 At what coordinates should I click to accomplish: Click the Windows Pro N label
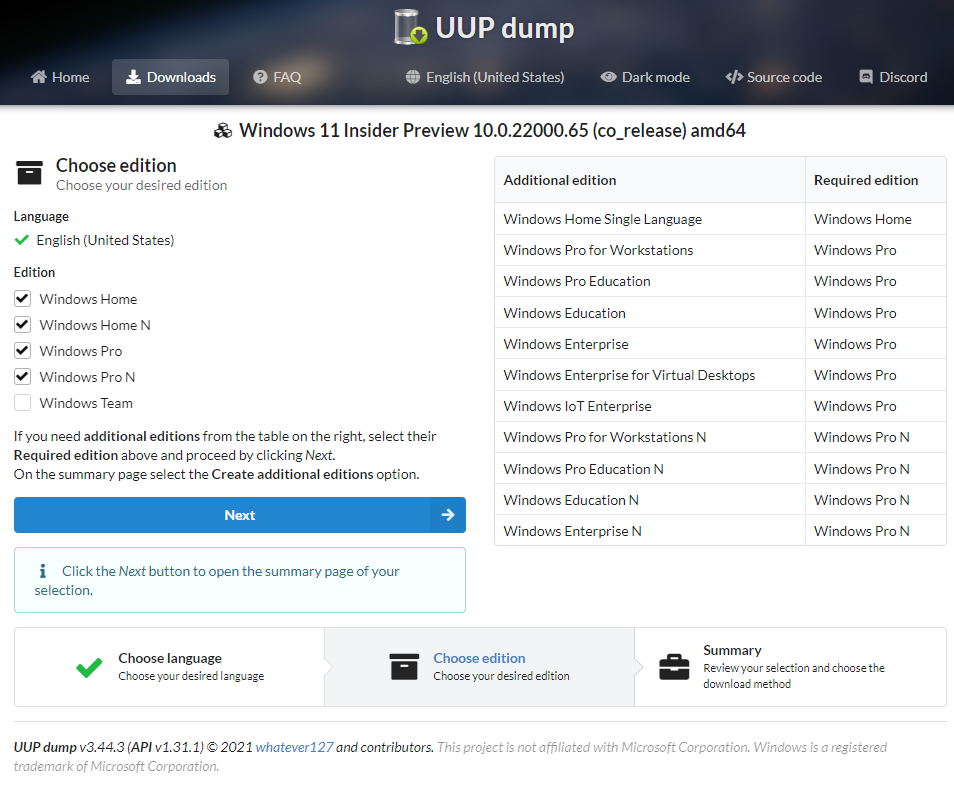pos(87,377)
